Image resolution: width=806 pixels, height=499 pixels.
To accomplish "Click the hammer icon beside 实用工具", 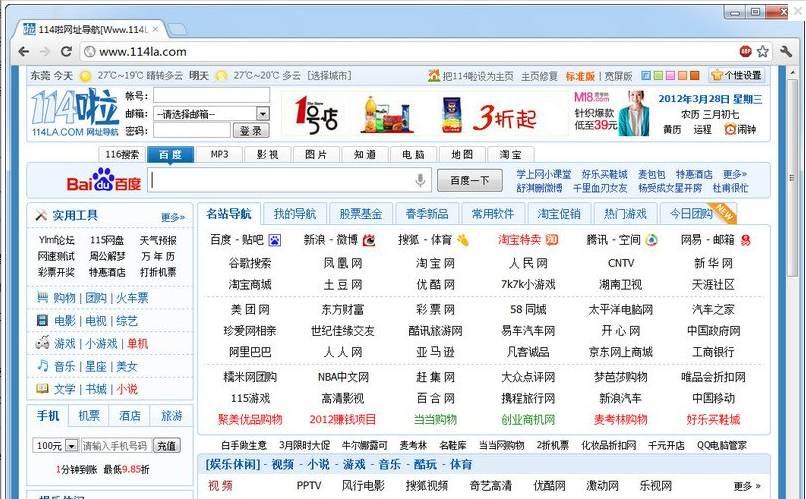I will (41, 215).
